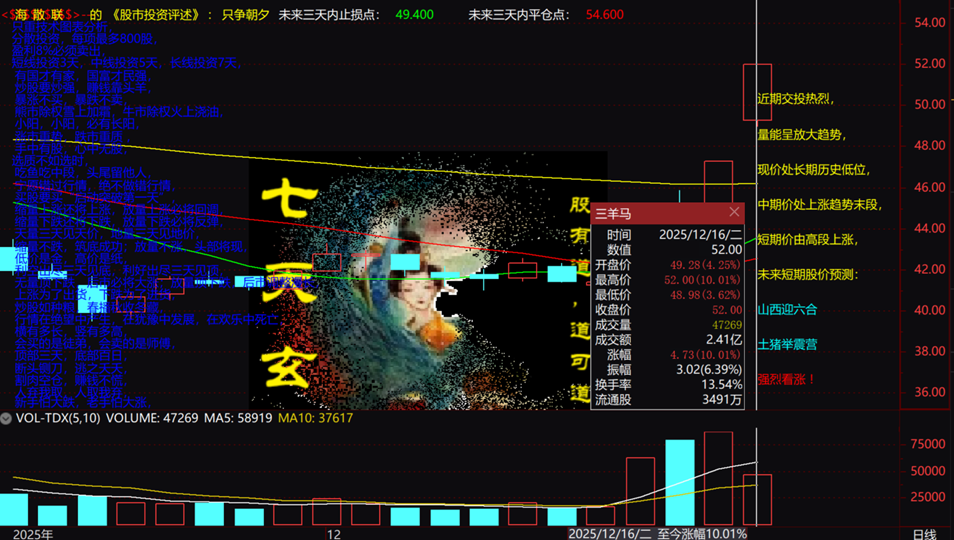The width and height of the screenshot is (954, 540).
Task: Select the tallest cyan volume bar
Action: [x=680, y=482]
